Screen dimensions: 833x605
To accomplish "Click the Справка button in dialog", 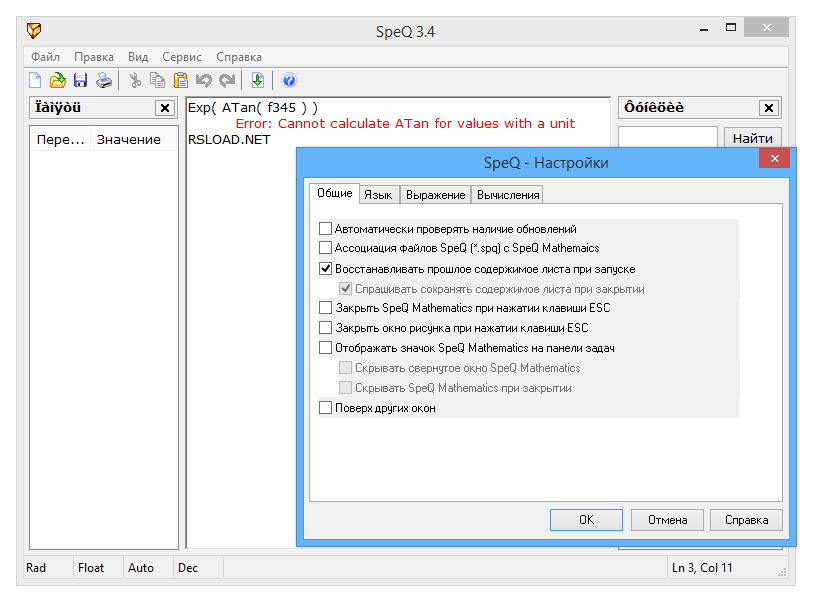I will point(746,520).
